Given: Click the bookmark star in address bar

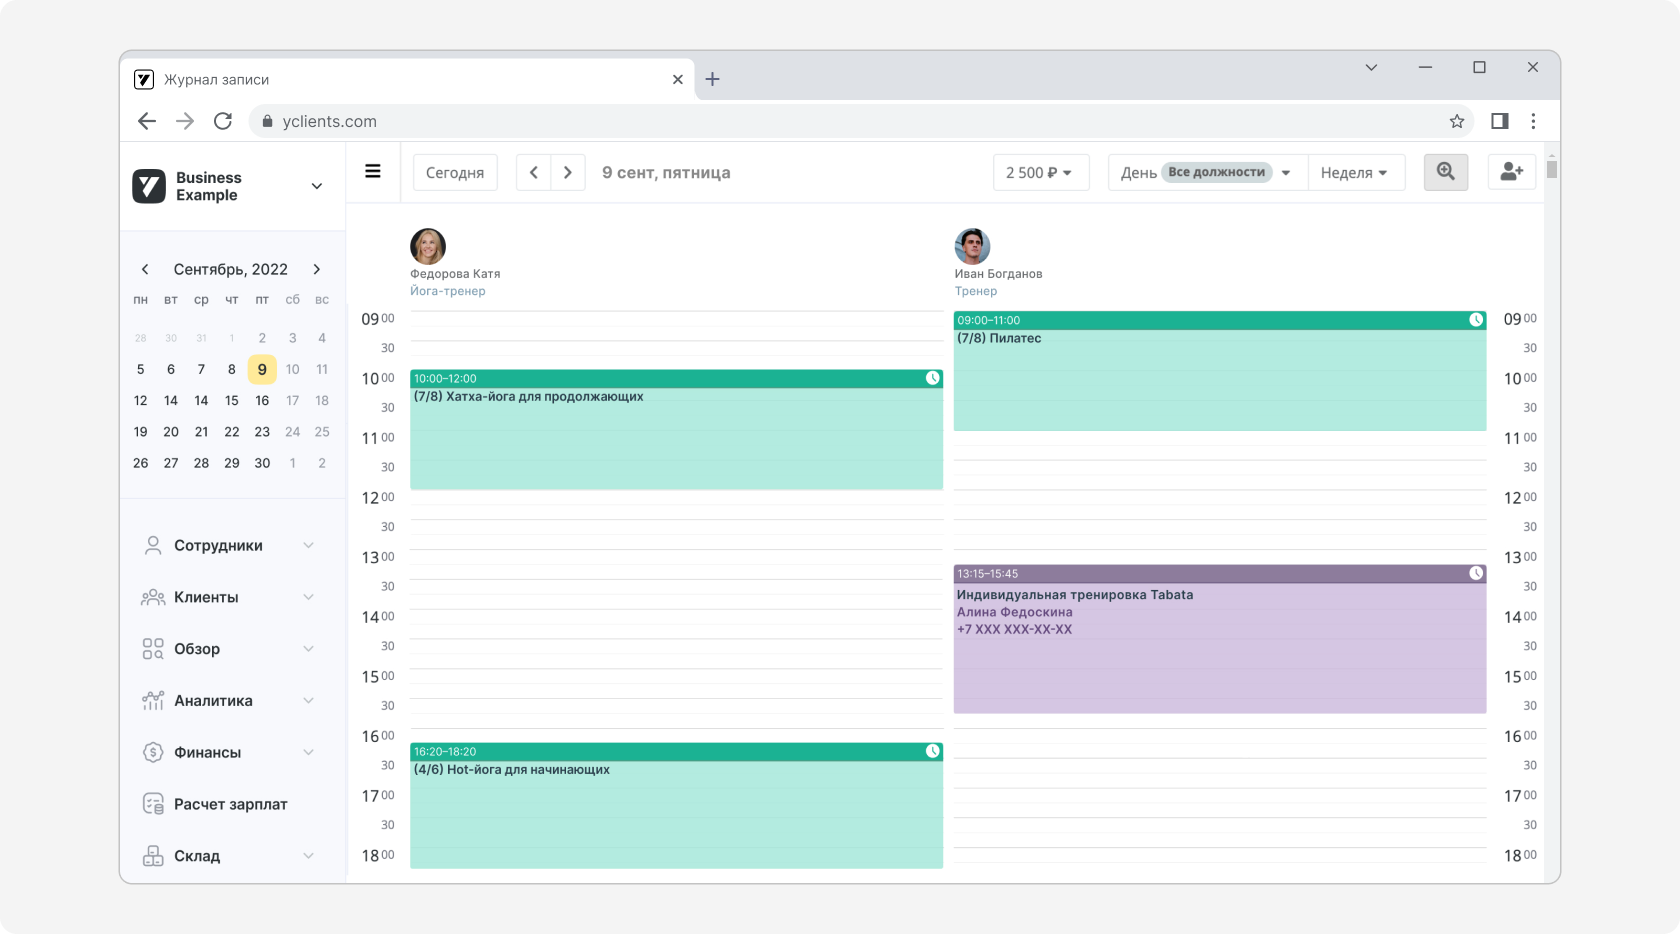Looking at the screenshot, I should click(1456, 121).
